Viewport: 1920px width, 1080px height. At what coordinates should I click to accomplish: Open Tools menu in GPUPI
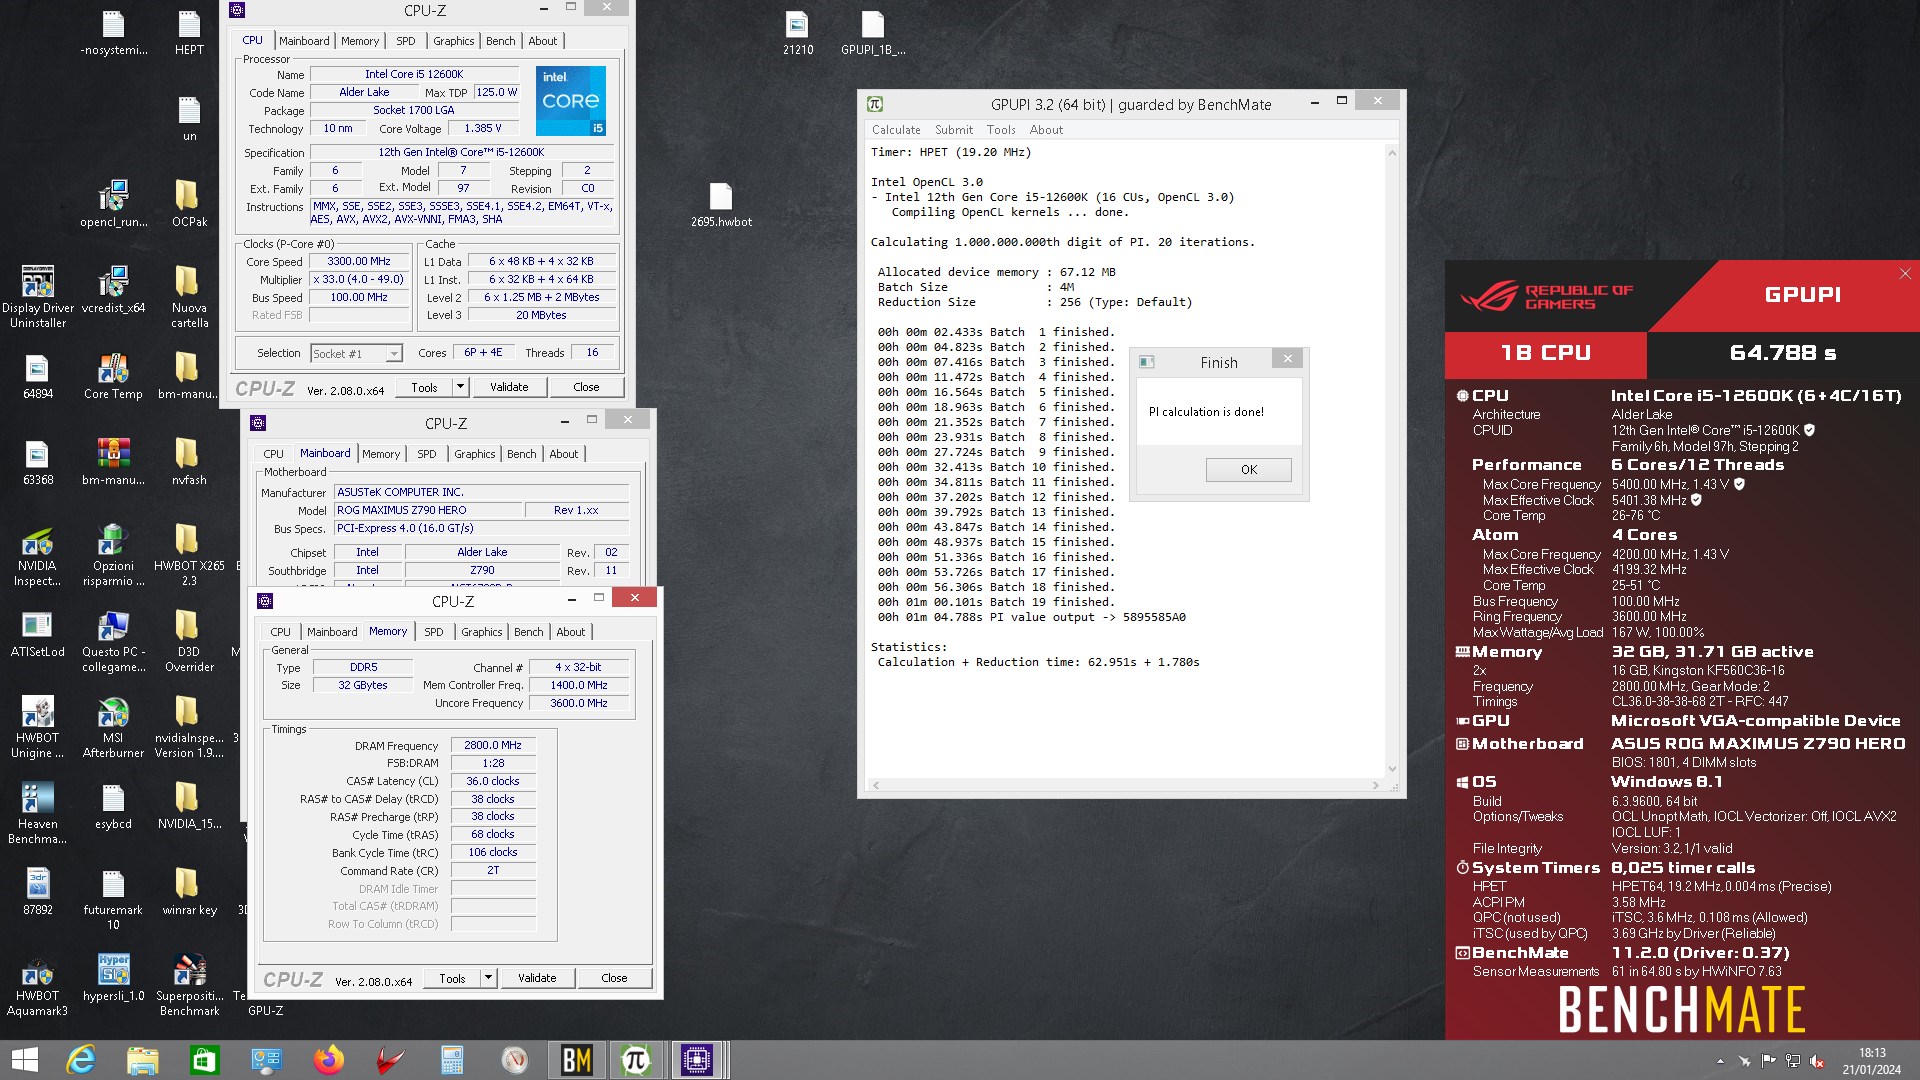pos(1000,130)
